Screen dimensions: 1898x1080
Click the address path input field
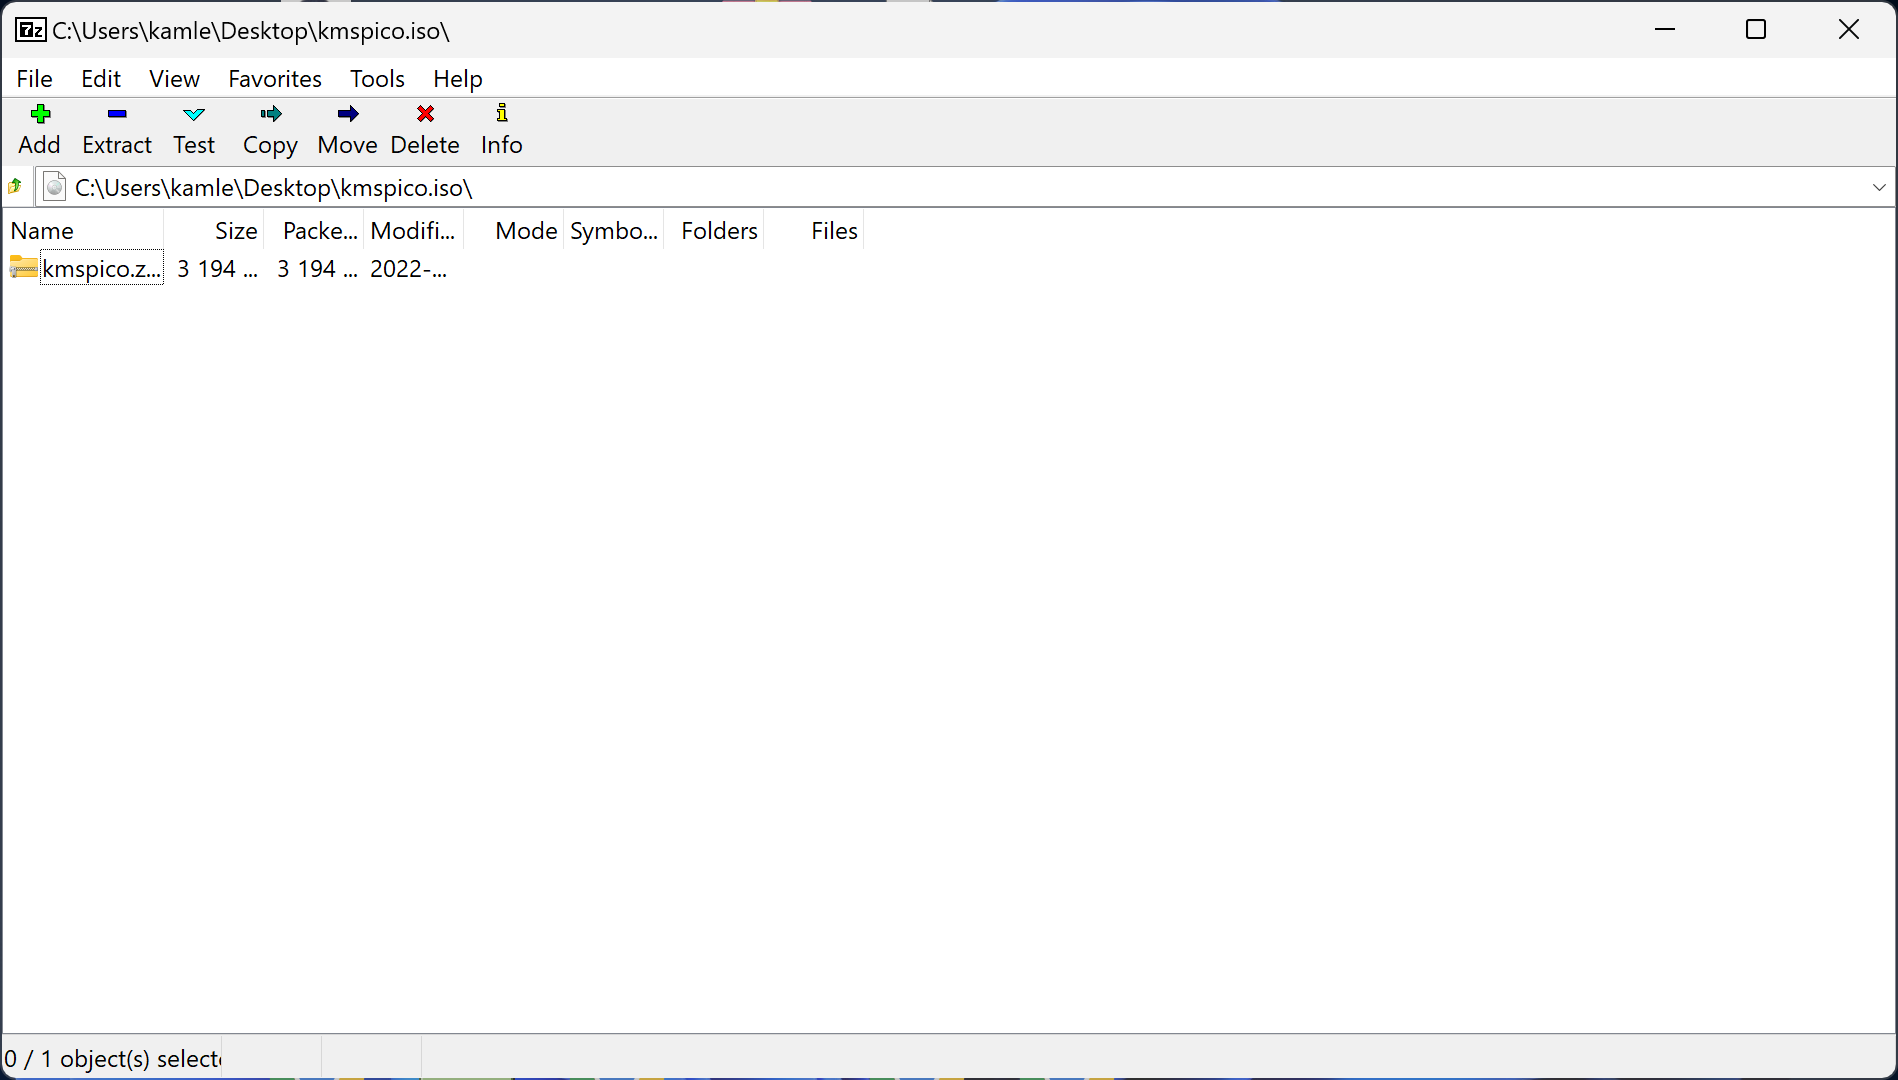pyautogui.click(x=965, y=187)
